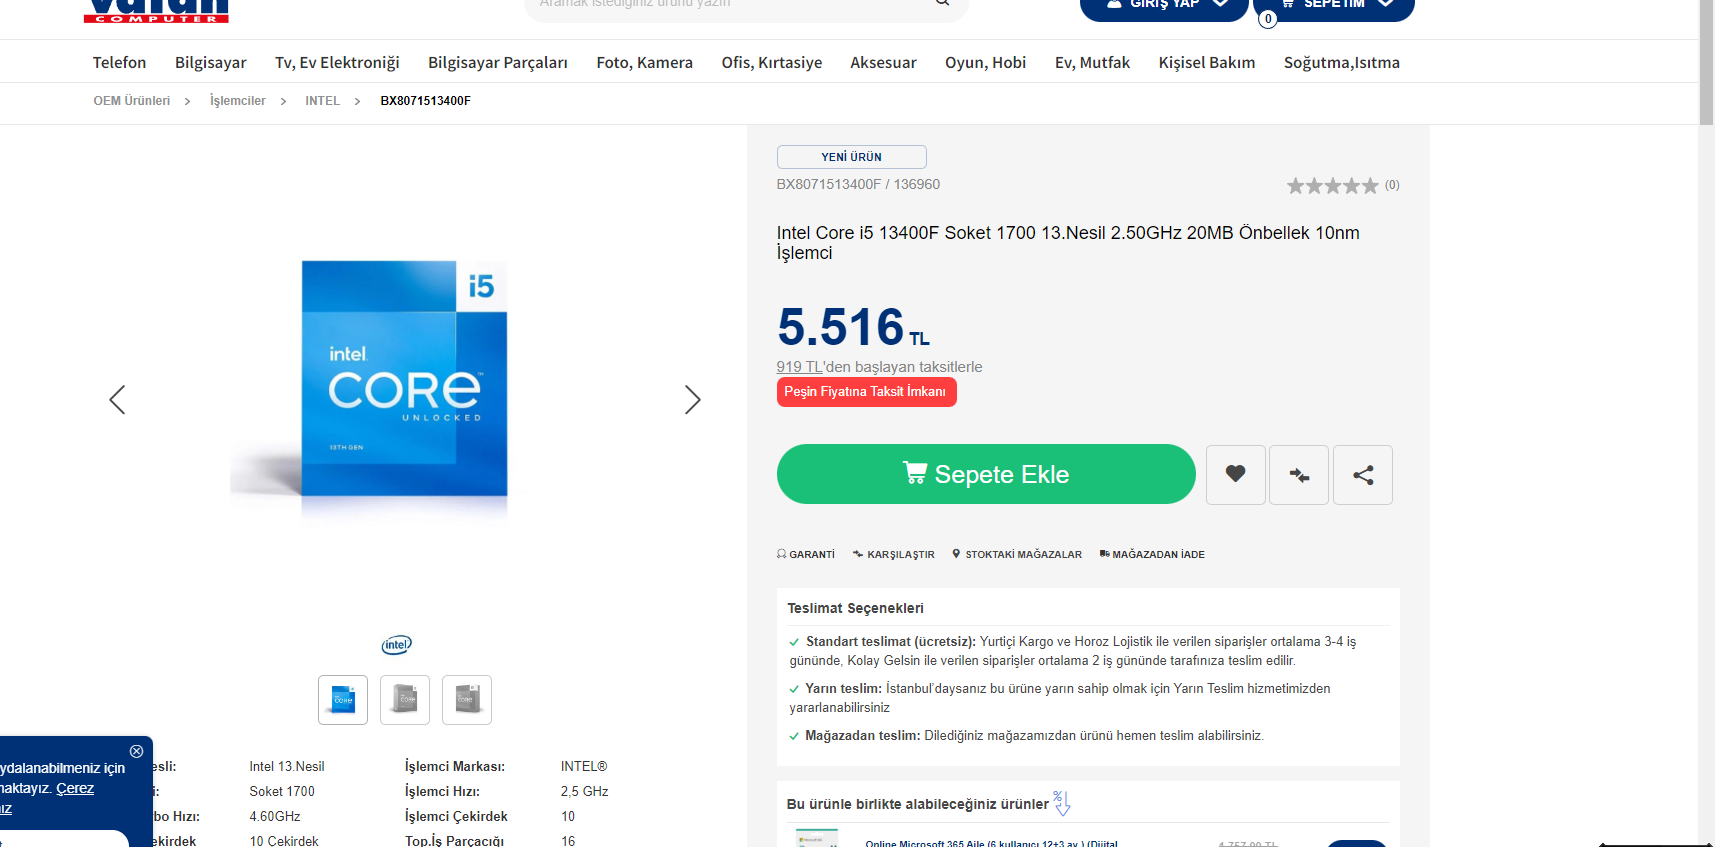The width and height of the screenshot is (1715, 847).
Task: Open the Telefon menu
Action: tap(119, 62)
